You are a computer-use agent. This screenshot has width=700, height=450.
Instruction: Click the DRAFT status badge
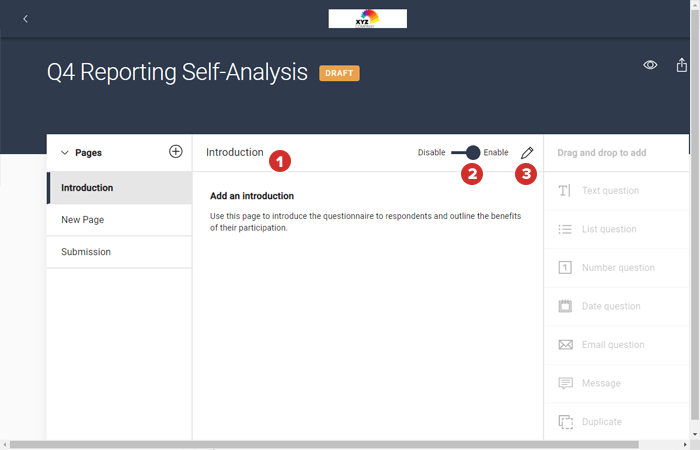339,73
